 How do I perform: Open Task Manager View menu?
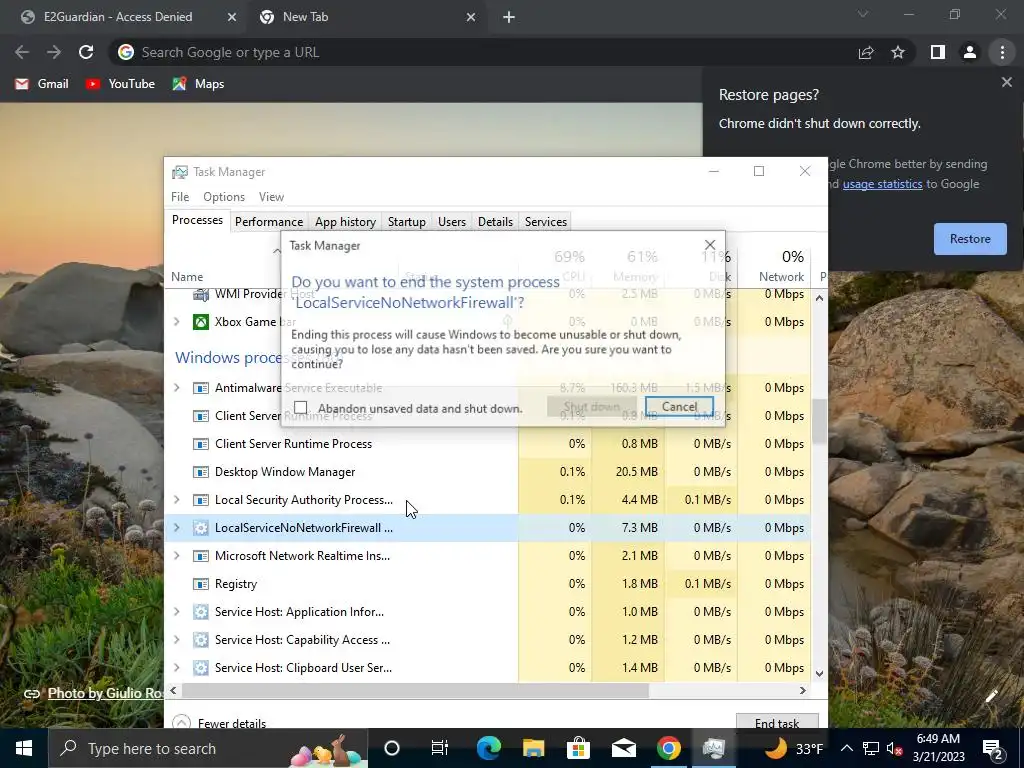pyautogui.click(x=271, y=197)
